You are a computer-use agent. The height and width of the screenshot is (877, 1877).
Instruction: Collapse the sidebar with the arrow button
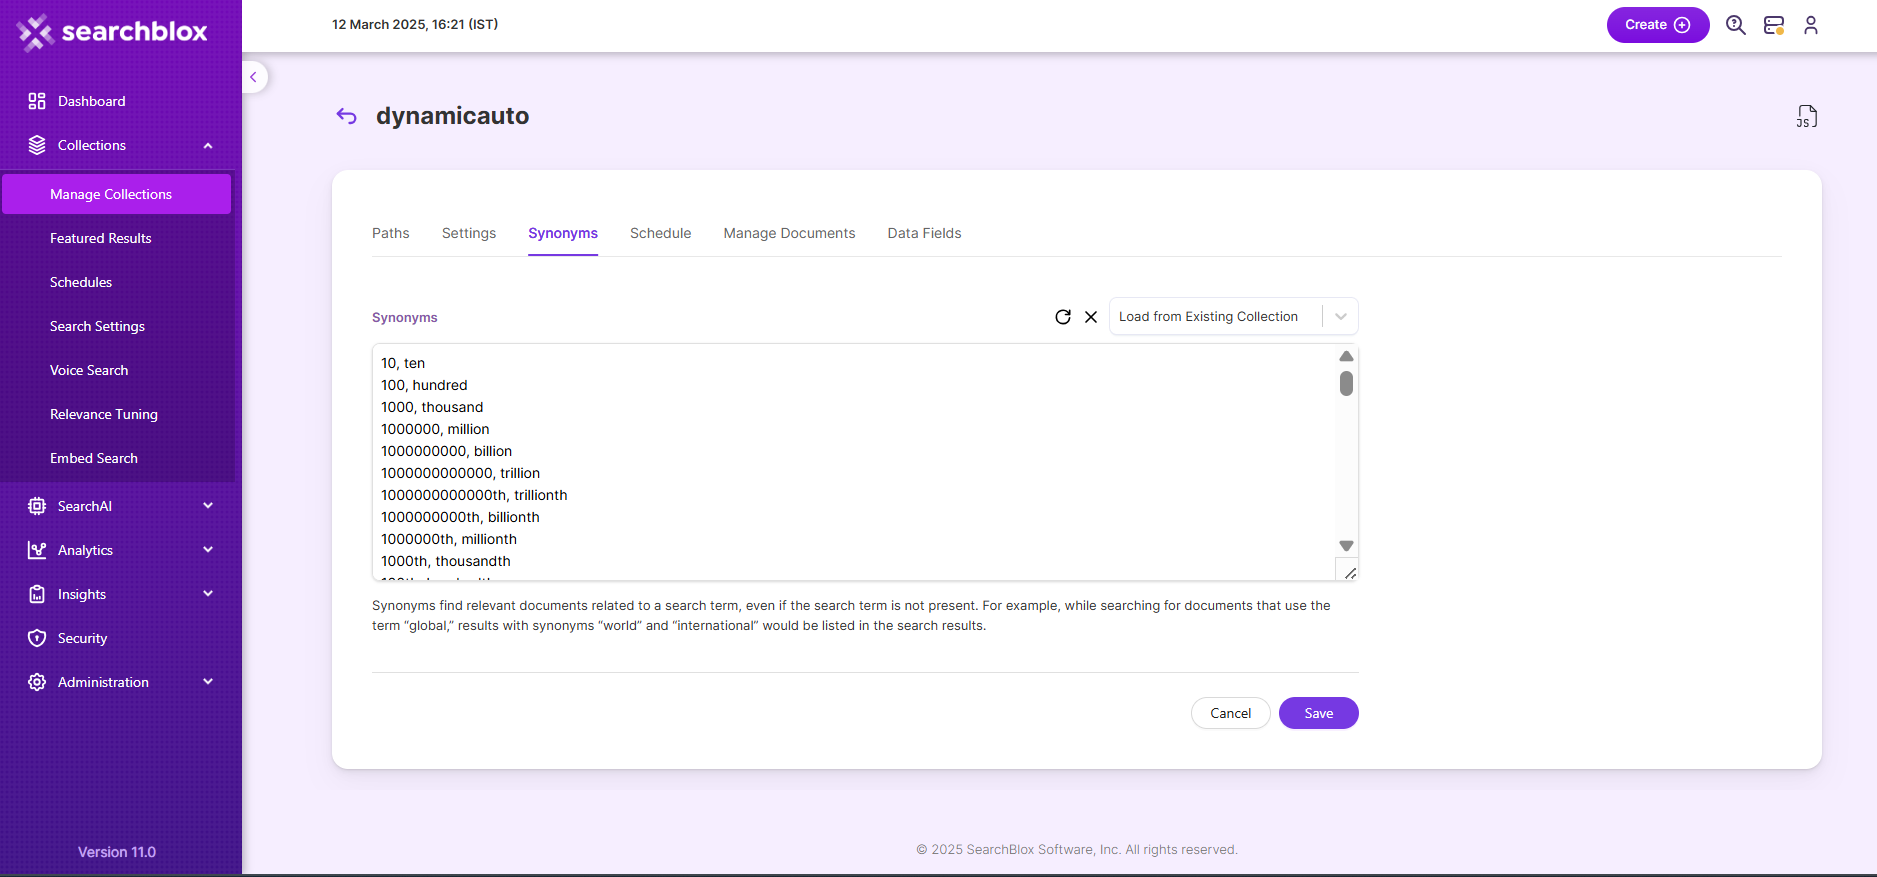point(254,77)
